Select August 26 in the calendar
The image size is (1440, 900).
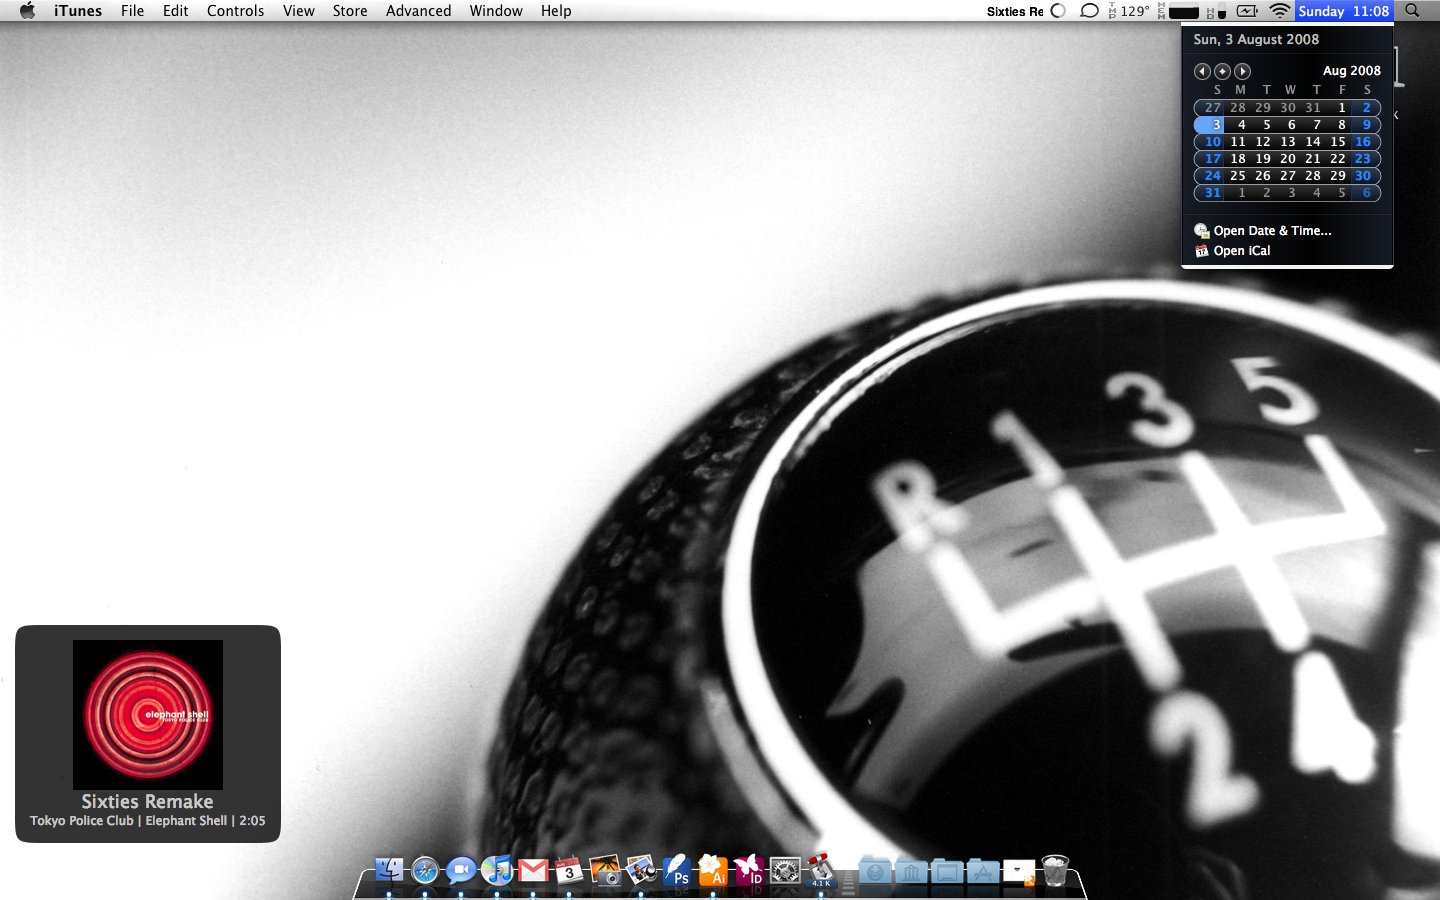tap(1263, 176)
